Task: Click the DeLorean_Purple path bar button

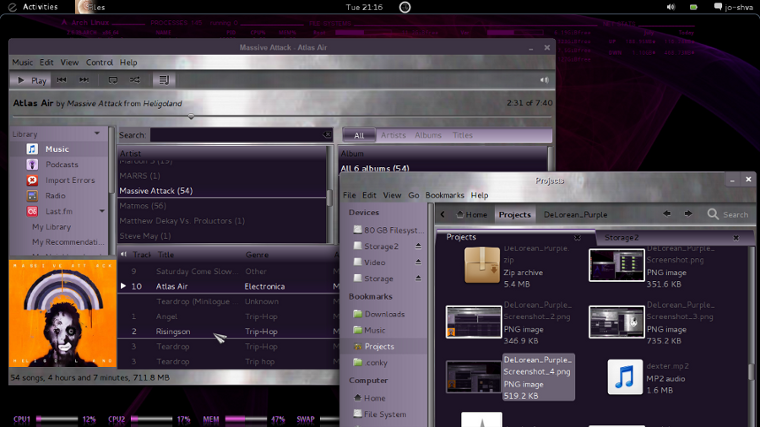Action: click(x=575, y=214)
